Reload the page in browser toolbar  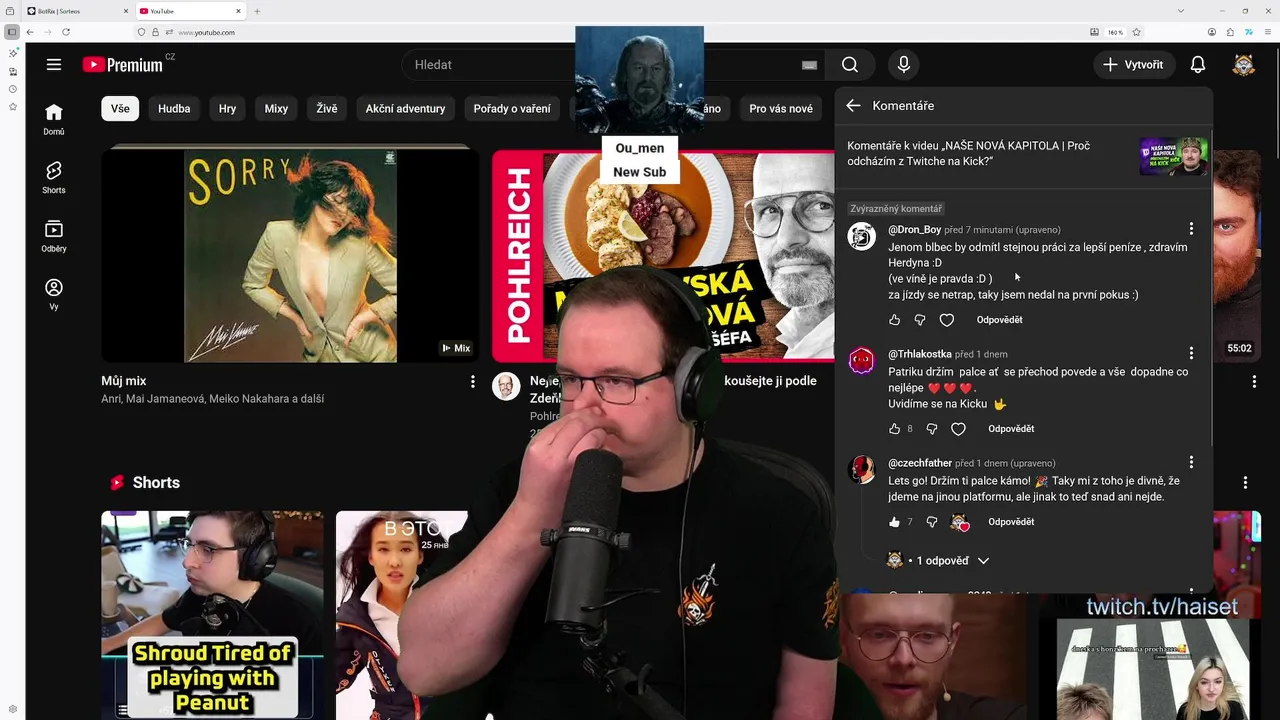coord(66,32)
